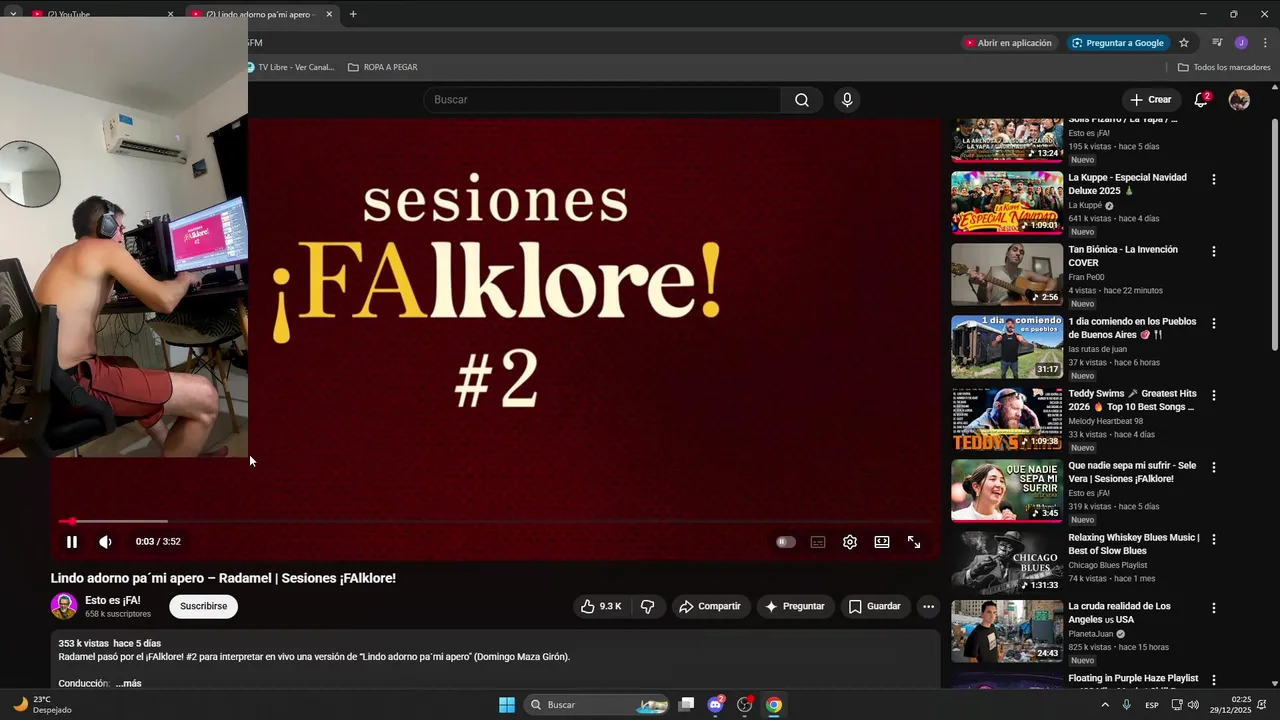The height and width of the screenshot is (720, 1280).
Task: Dislike the video with thumbs down
Action: coord(648,606)
